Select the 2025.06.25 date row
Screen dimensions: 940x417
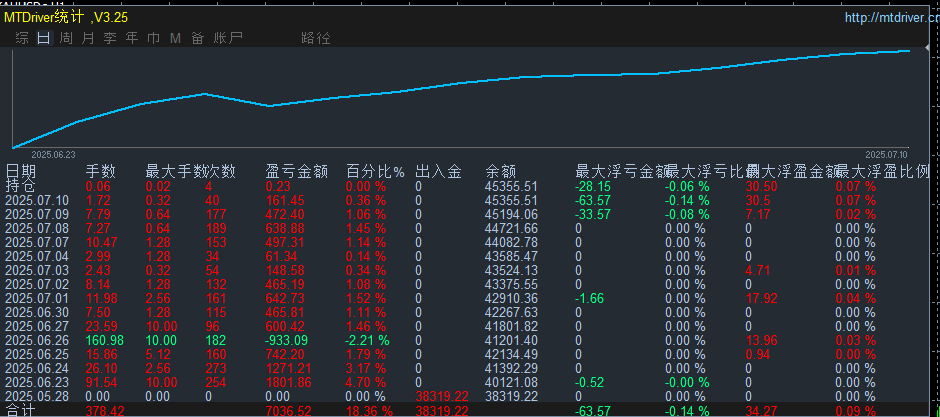click(x=37, y=354)
